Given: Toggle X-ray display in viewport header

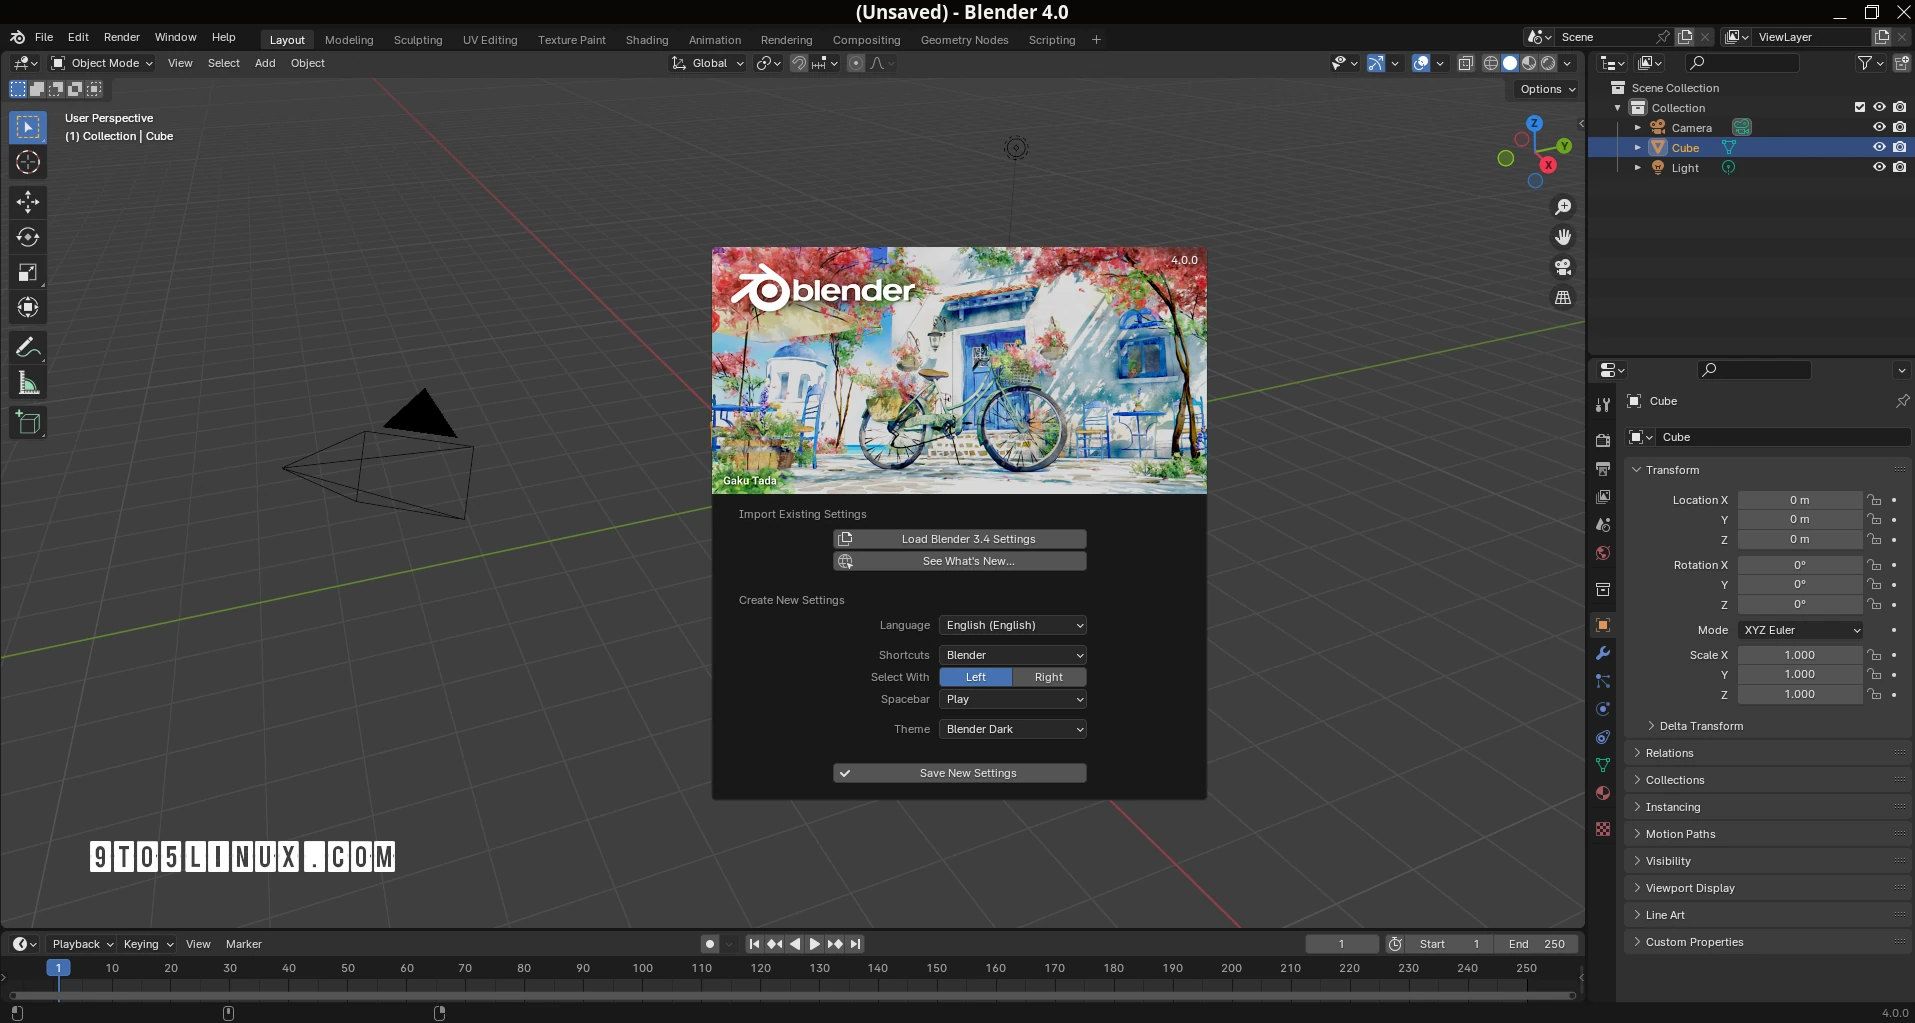Looking at the screenshot, I should tap(1465, 63).
